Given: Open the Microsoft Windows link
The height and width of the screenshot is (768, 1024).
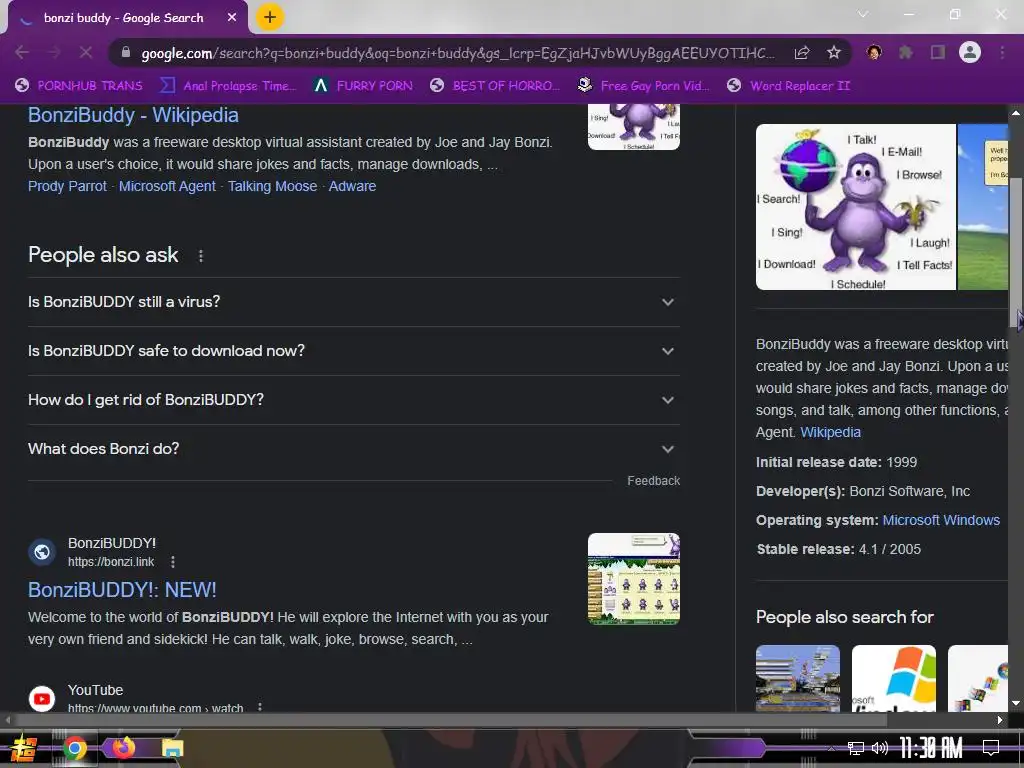Looking at the screenshot, I should pyautogui.click(x=941, y=520).
